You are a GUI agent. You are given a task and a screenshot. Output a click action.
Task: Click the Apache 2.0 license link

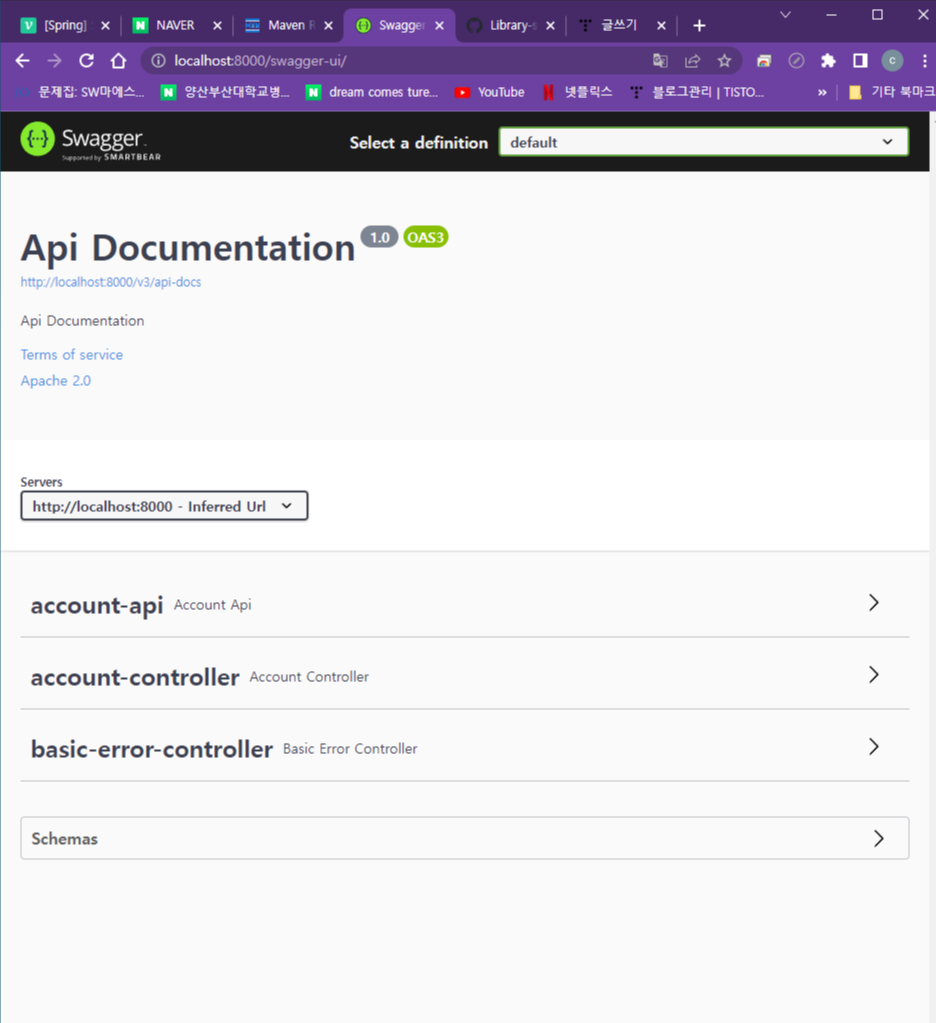pyautogui.click(x=55, y=380)
